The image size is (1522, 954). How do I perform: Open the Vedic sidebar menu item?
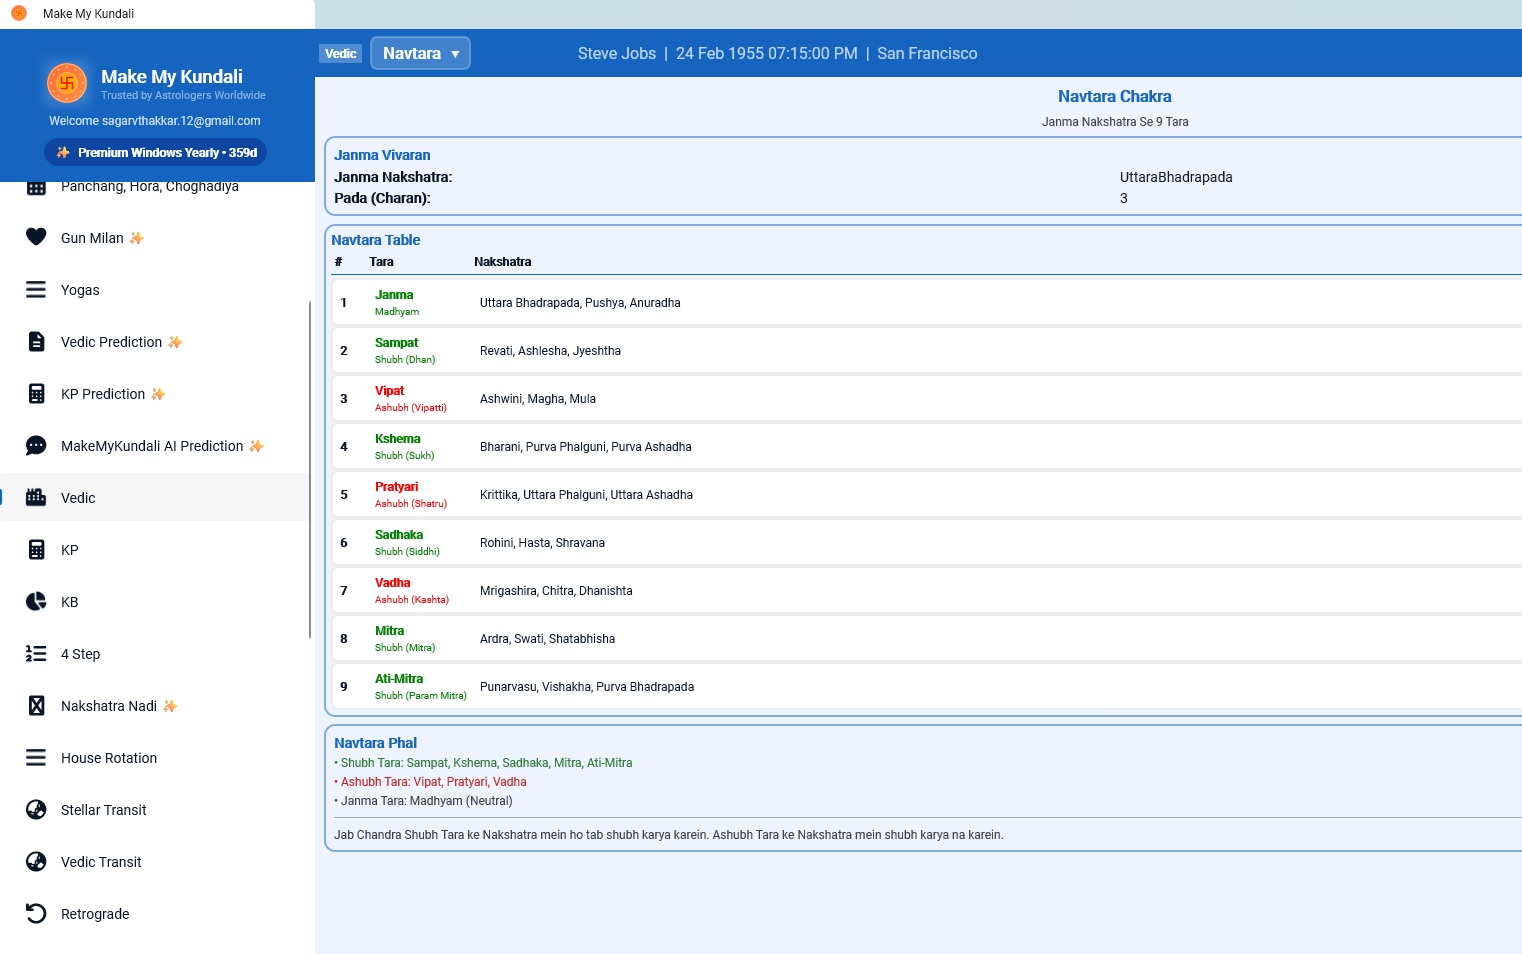point(157,497)
